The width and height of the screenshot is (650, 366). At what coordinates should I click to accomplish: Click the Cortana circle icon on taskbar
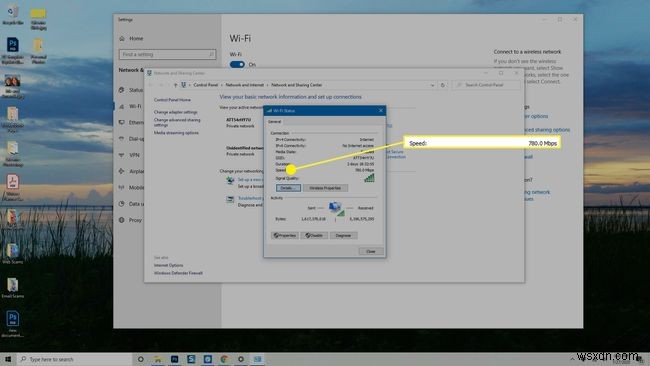tap(141, 359)
